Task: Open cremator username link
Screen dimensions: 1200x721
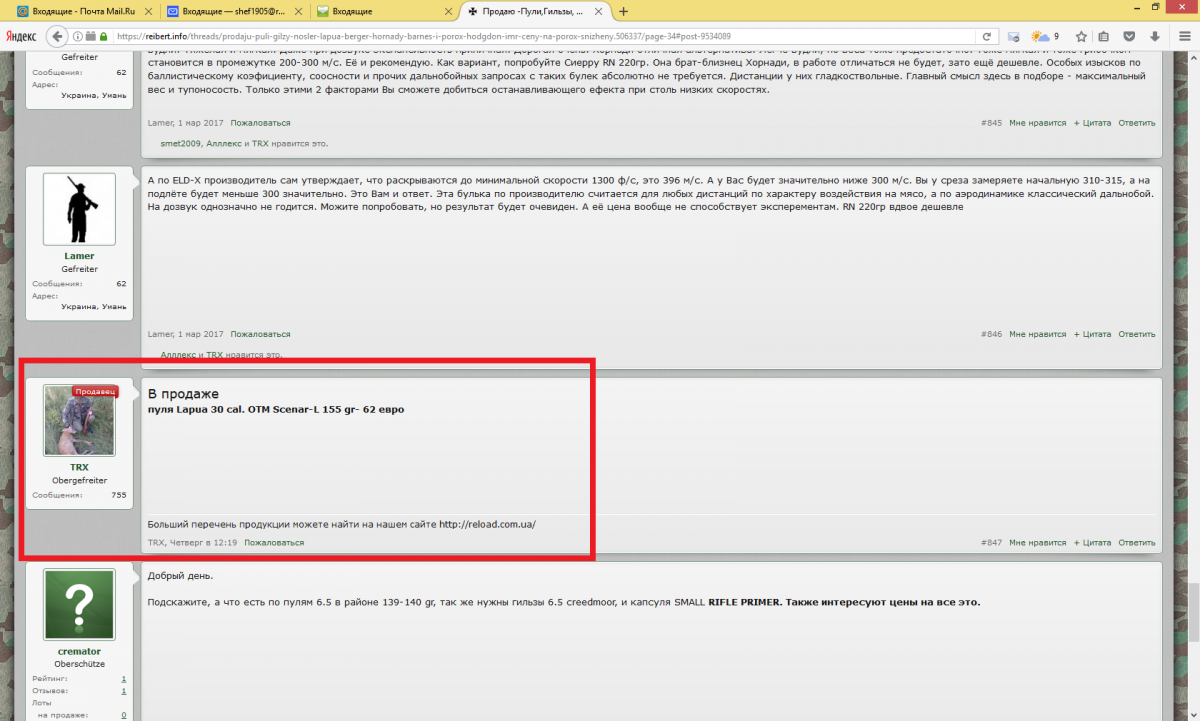Action: [79, 651]
